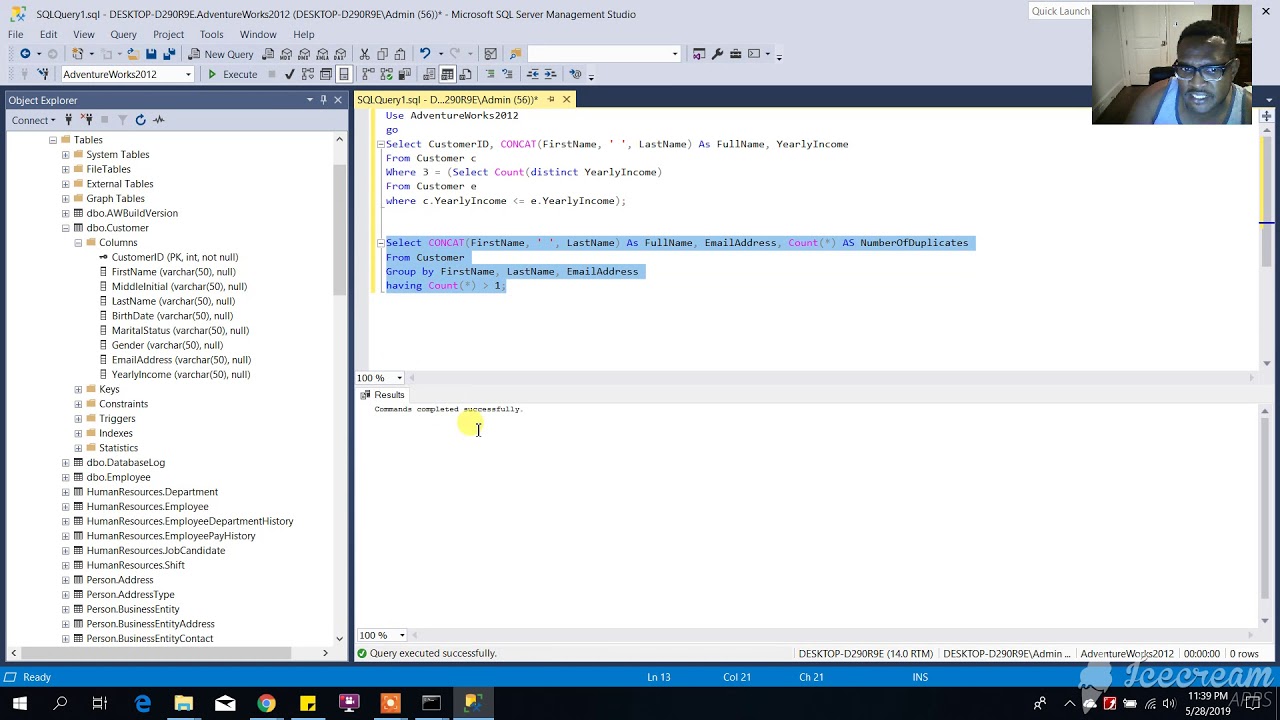
Task: Switch to the Results tab
Action: tap(382, 395)
